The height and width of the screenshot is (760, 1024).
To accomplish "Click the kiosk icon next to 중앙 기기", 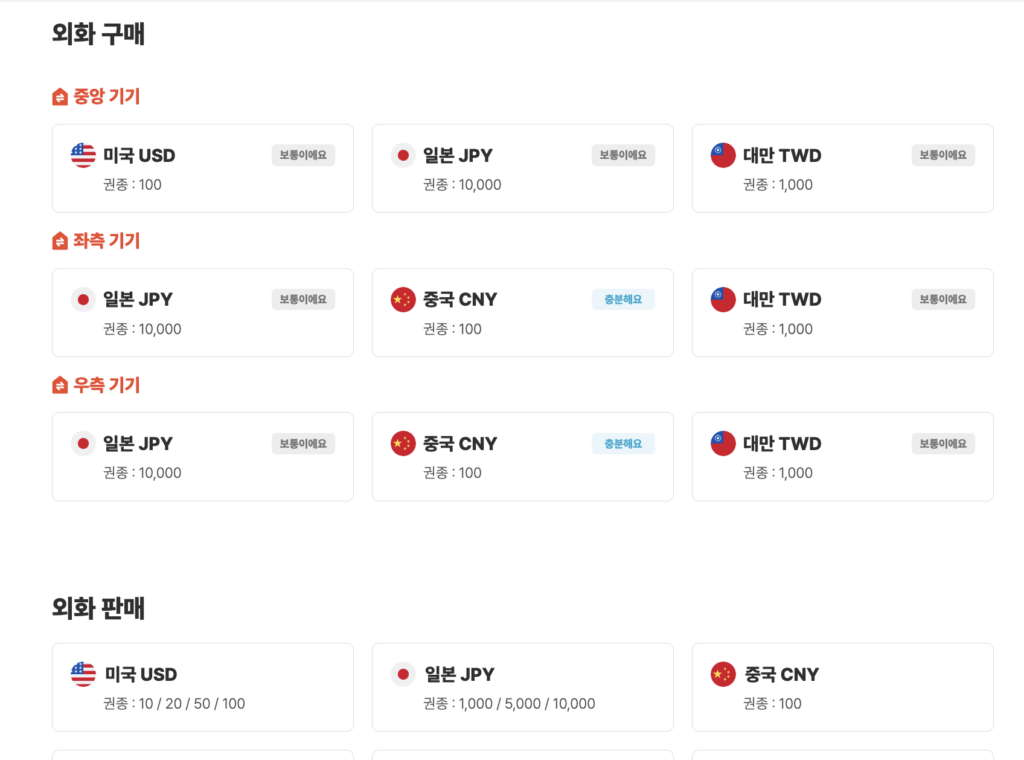I will click(58, 96).
